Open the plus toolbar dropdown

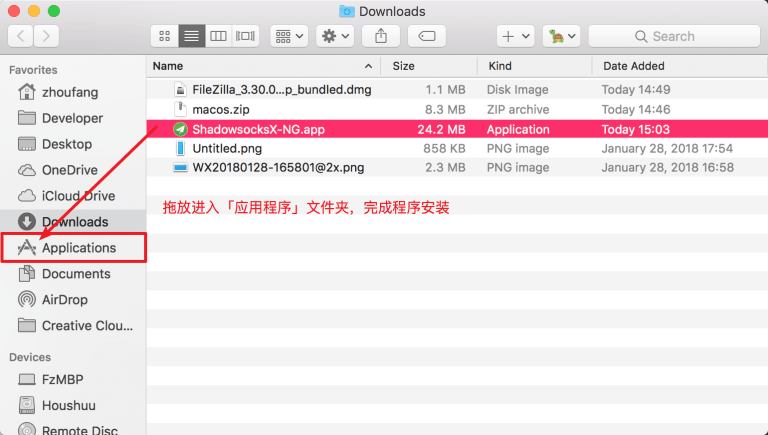[x=515, y=36]
